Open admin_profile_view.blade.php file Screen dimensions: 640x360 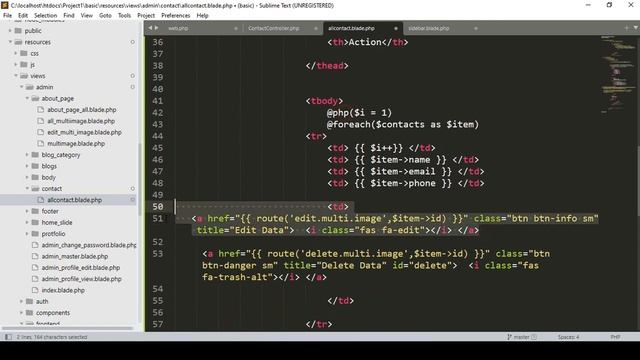coord(82,279)
